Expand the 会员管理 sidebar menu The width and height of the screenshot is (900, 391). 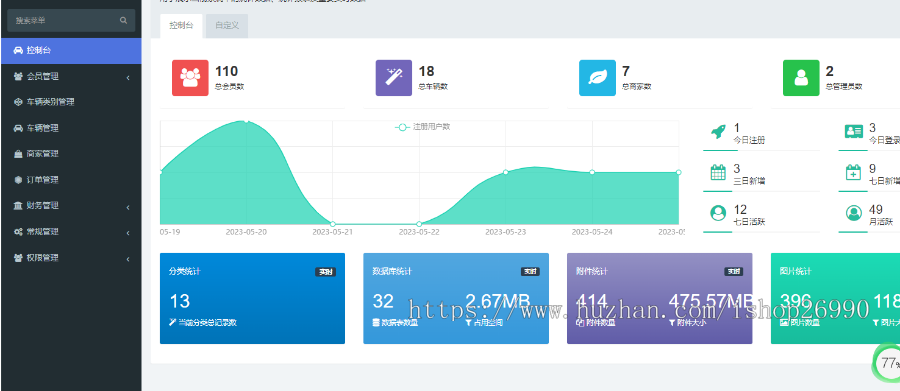pos(71,76)
